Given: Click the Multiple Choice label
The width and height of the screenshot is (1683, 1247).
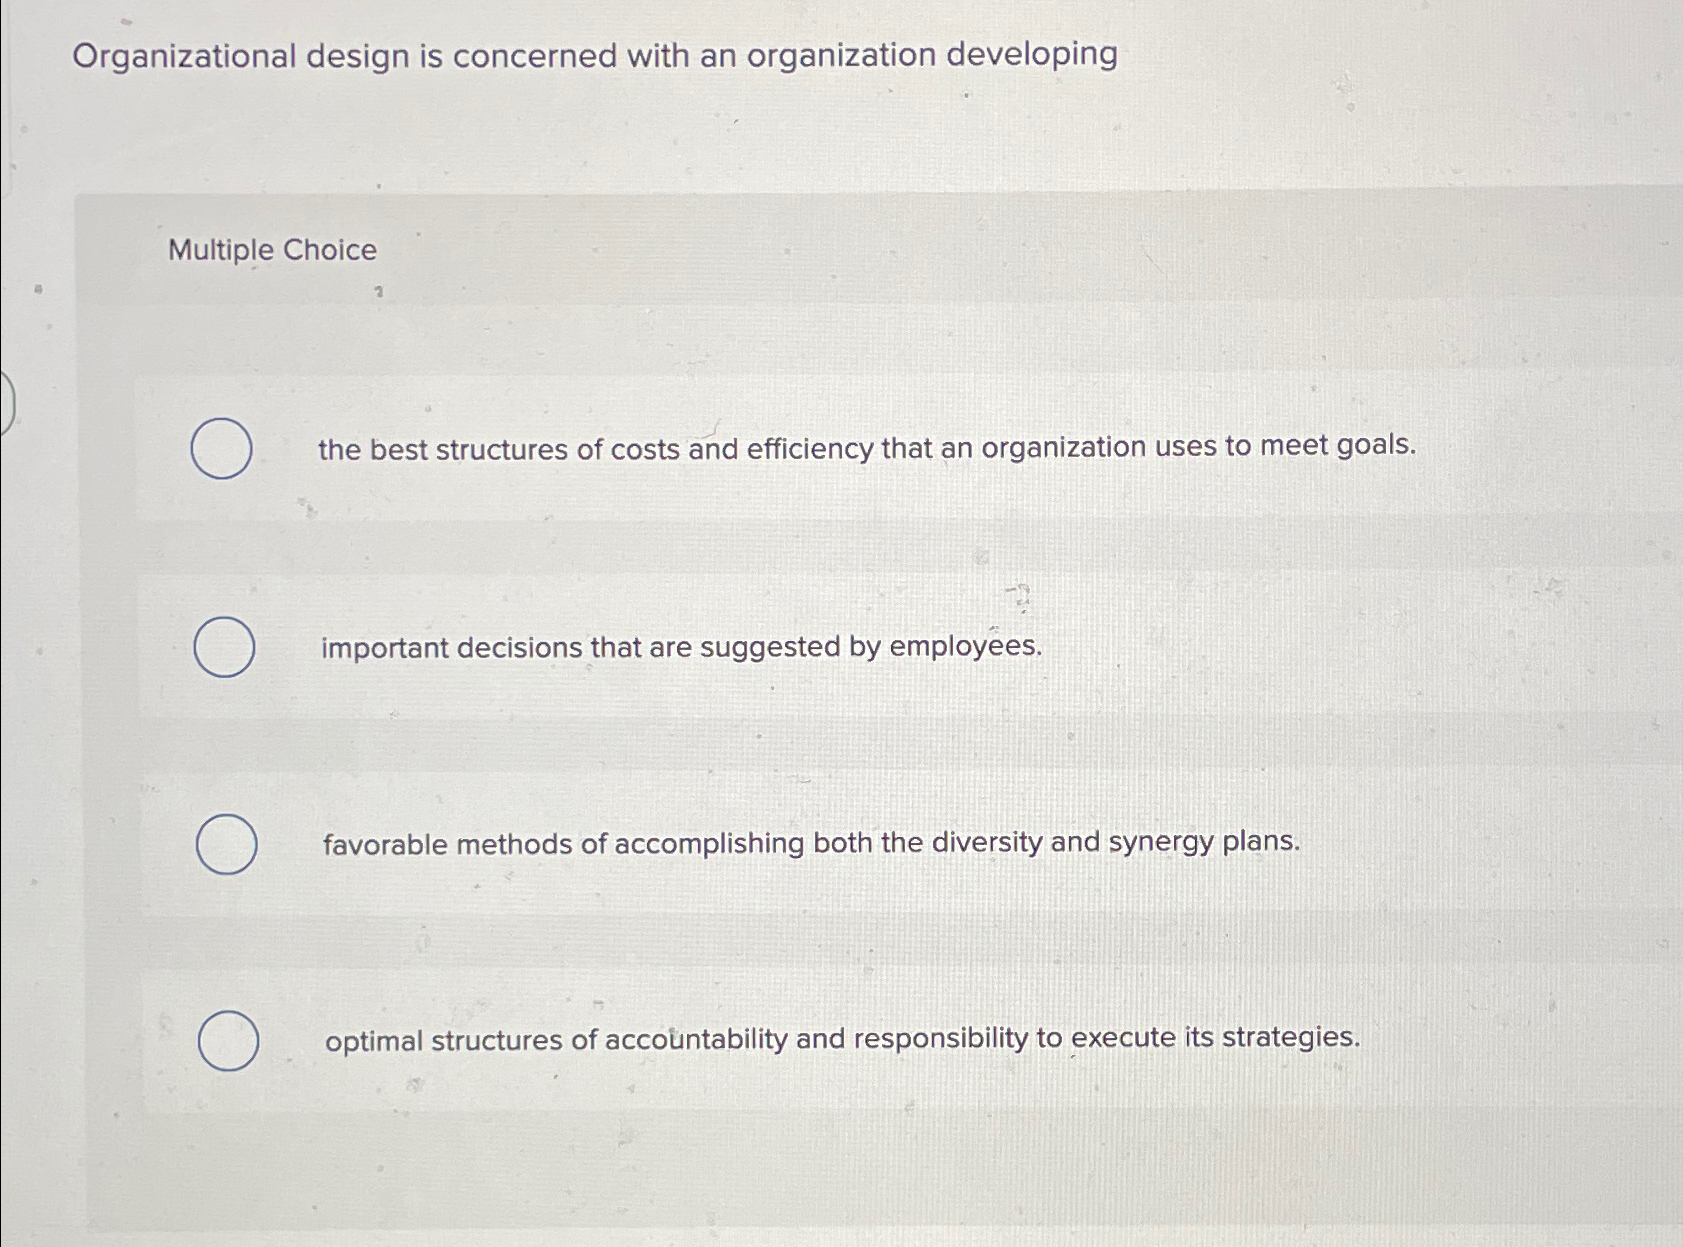Looking at the screenshot, I should (x=270, y=250).
